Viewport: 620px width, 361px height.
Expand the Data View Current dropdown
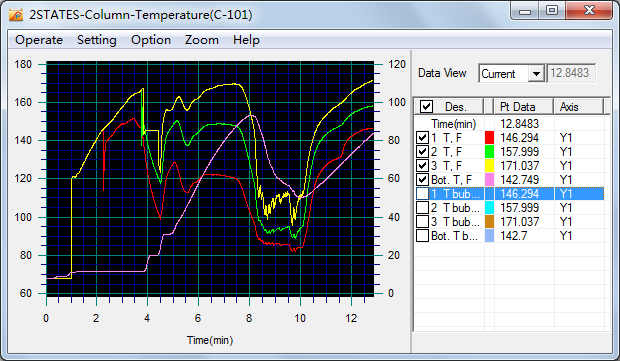coord(536,74)
